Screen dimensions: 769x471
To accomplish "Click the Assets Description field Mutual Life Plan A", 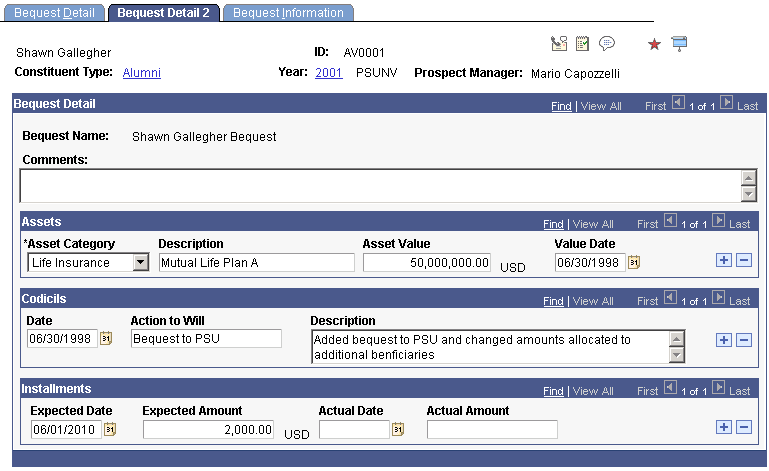I will pyautogui.click(x=256, y=262).
